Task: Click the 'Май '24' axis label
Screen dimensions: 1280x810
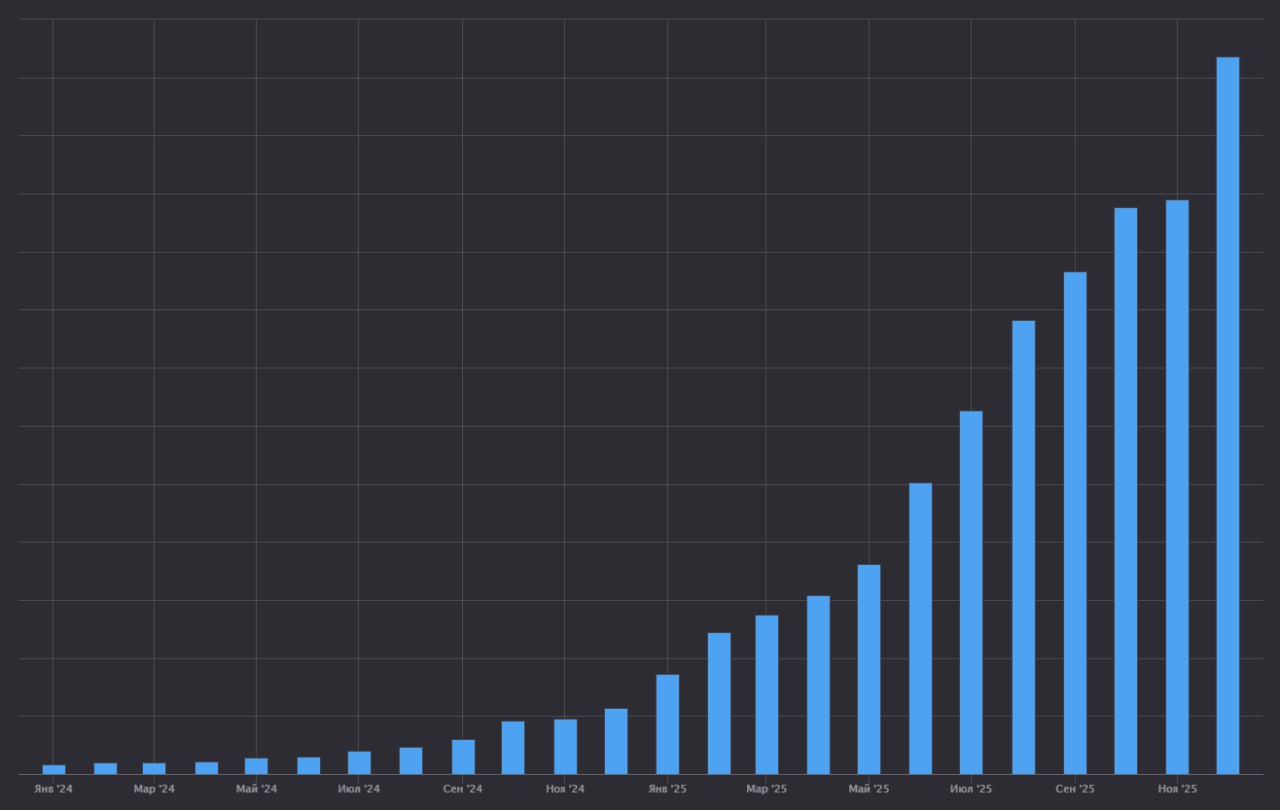Action: pos(256,790)
